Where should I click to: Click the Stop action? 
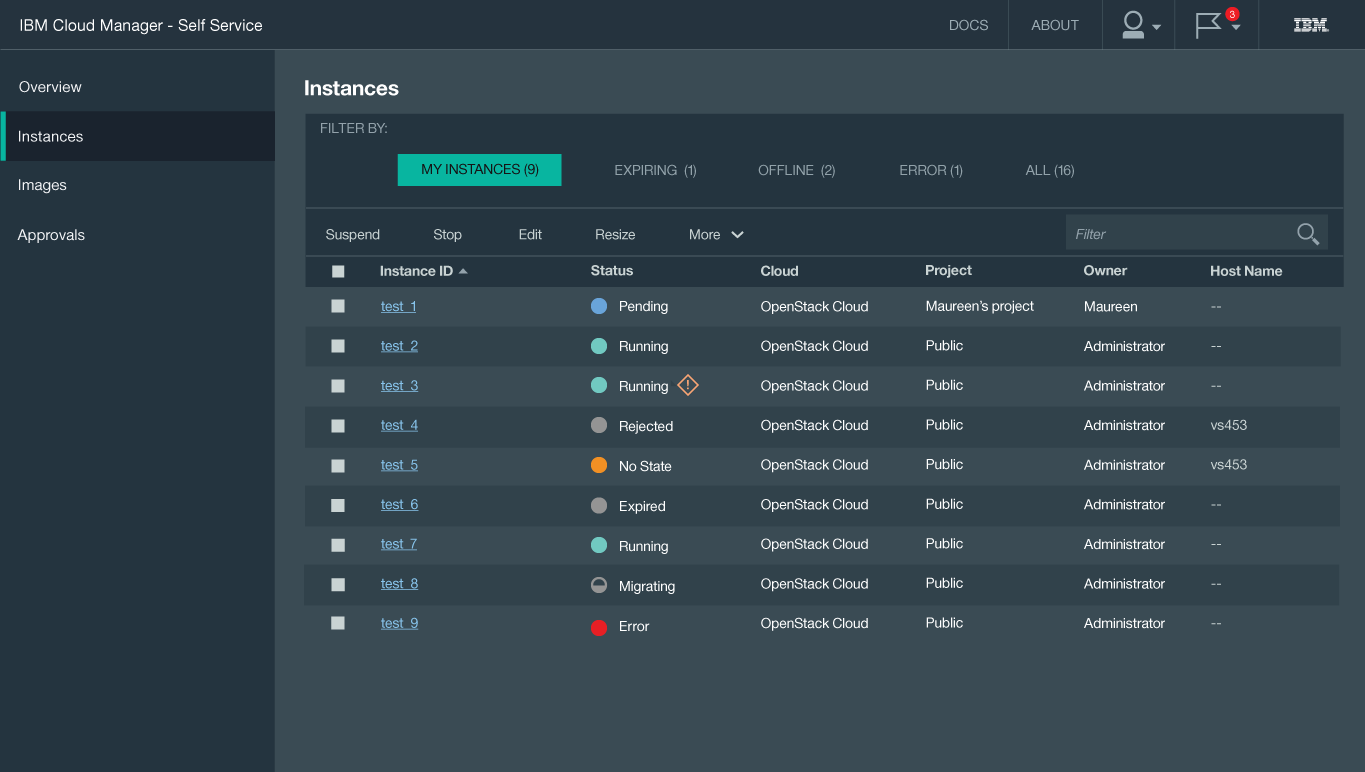[447, 234]
